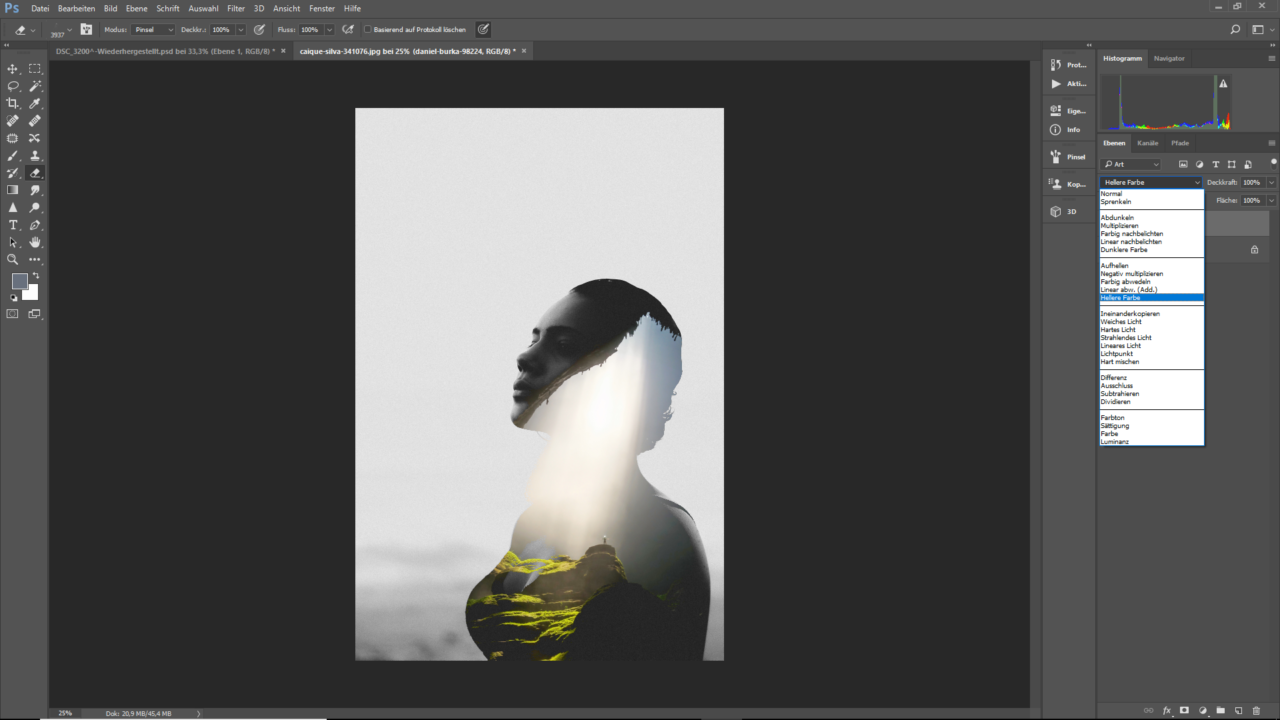Toggle type layer filter
This screenshot has height=720, width=1280.
[x=1215, y=164]
